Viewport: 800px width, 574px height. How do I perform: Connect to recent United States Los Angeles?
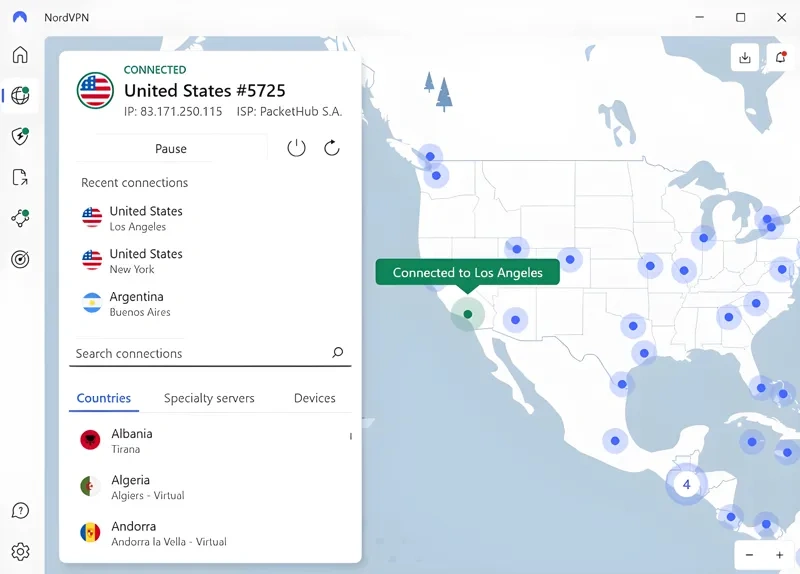pyautogui.click(x=210, y=218)
